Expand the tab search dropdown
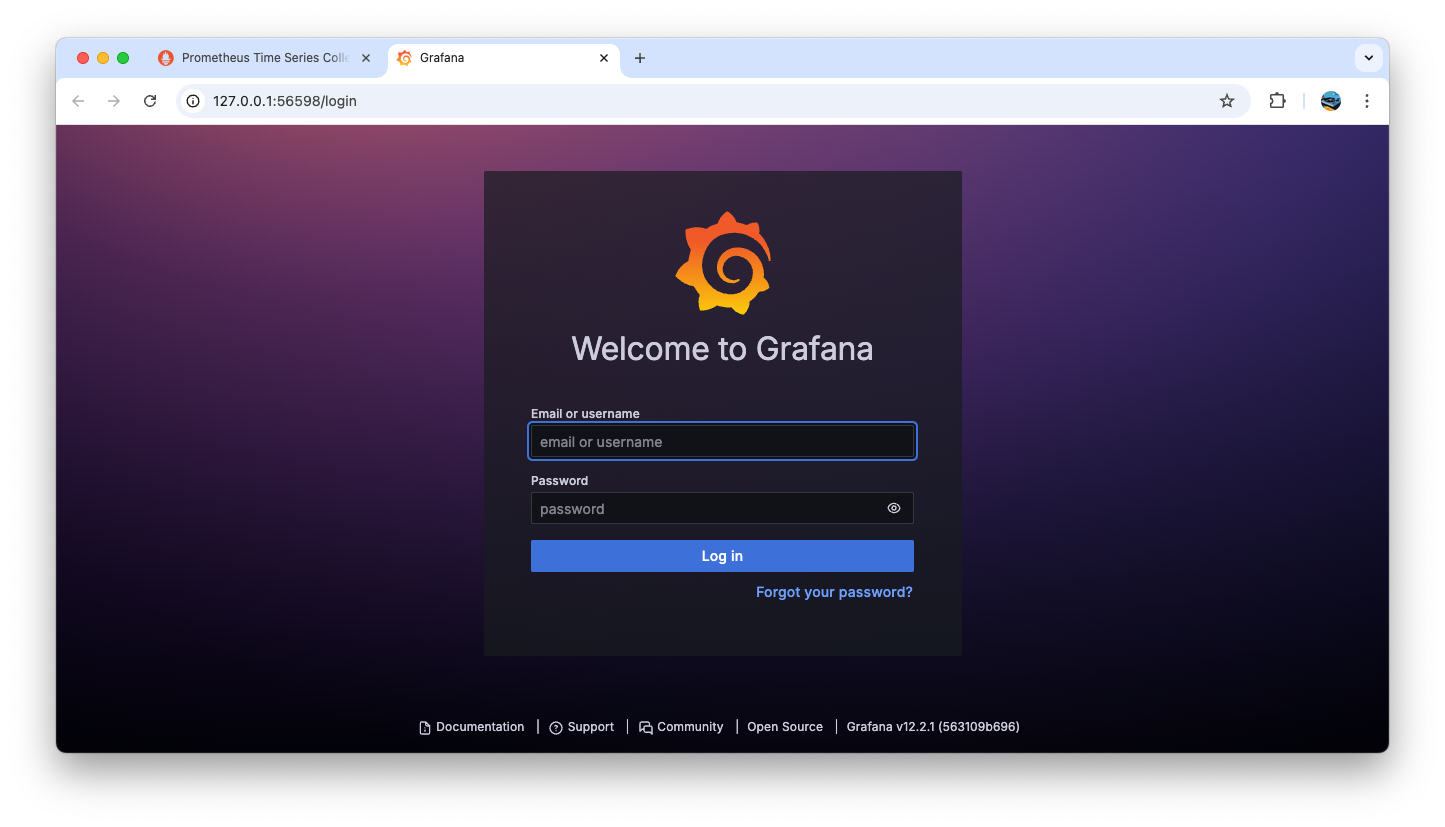Screen dimensions: 1445x827 [1369, 58]
